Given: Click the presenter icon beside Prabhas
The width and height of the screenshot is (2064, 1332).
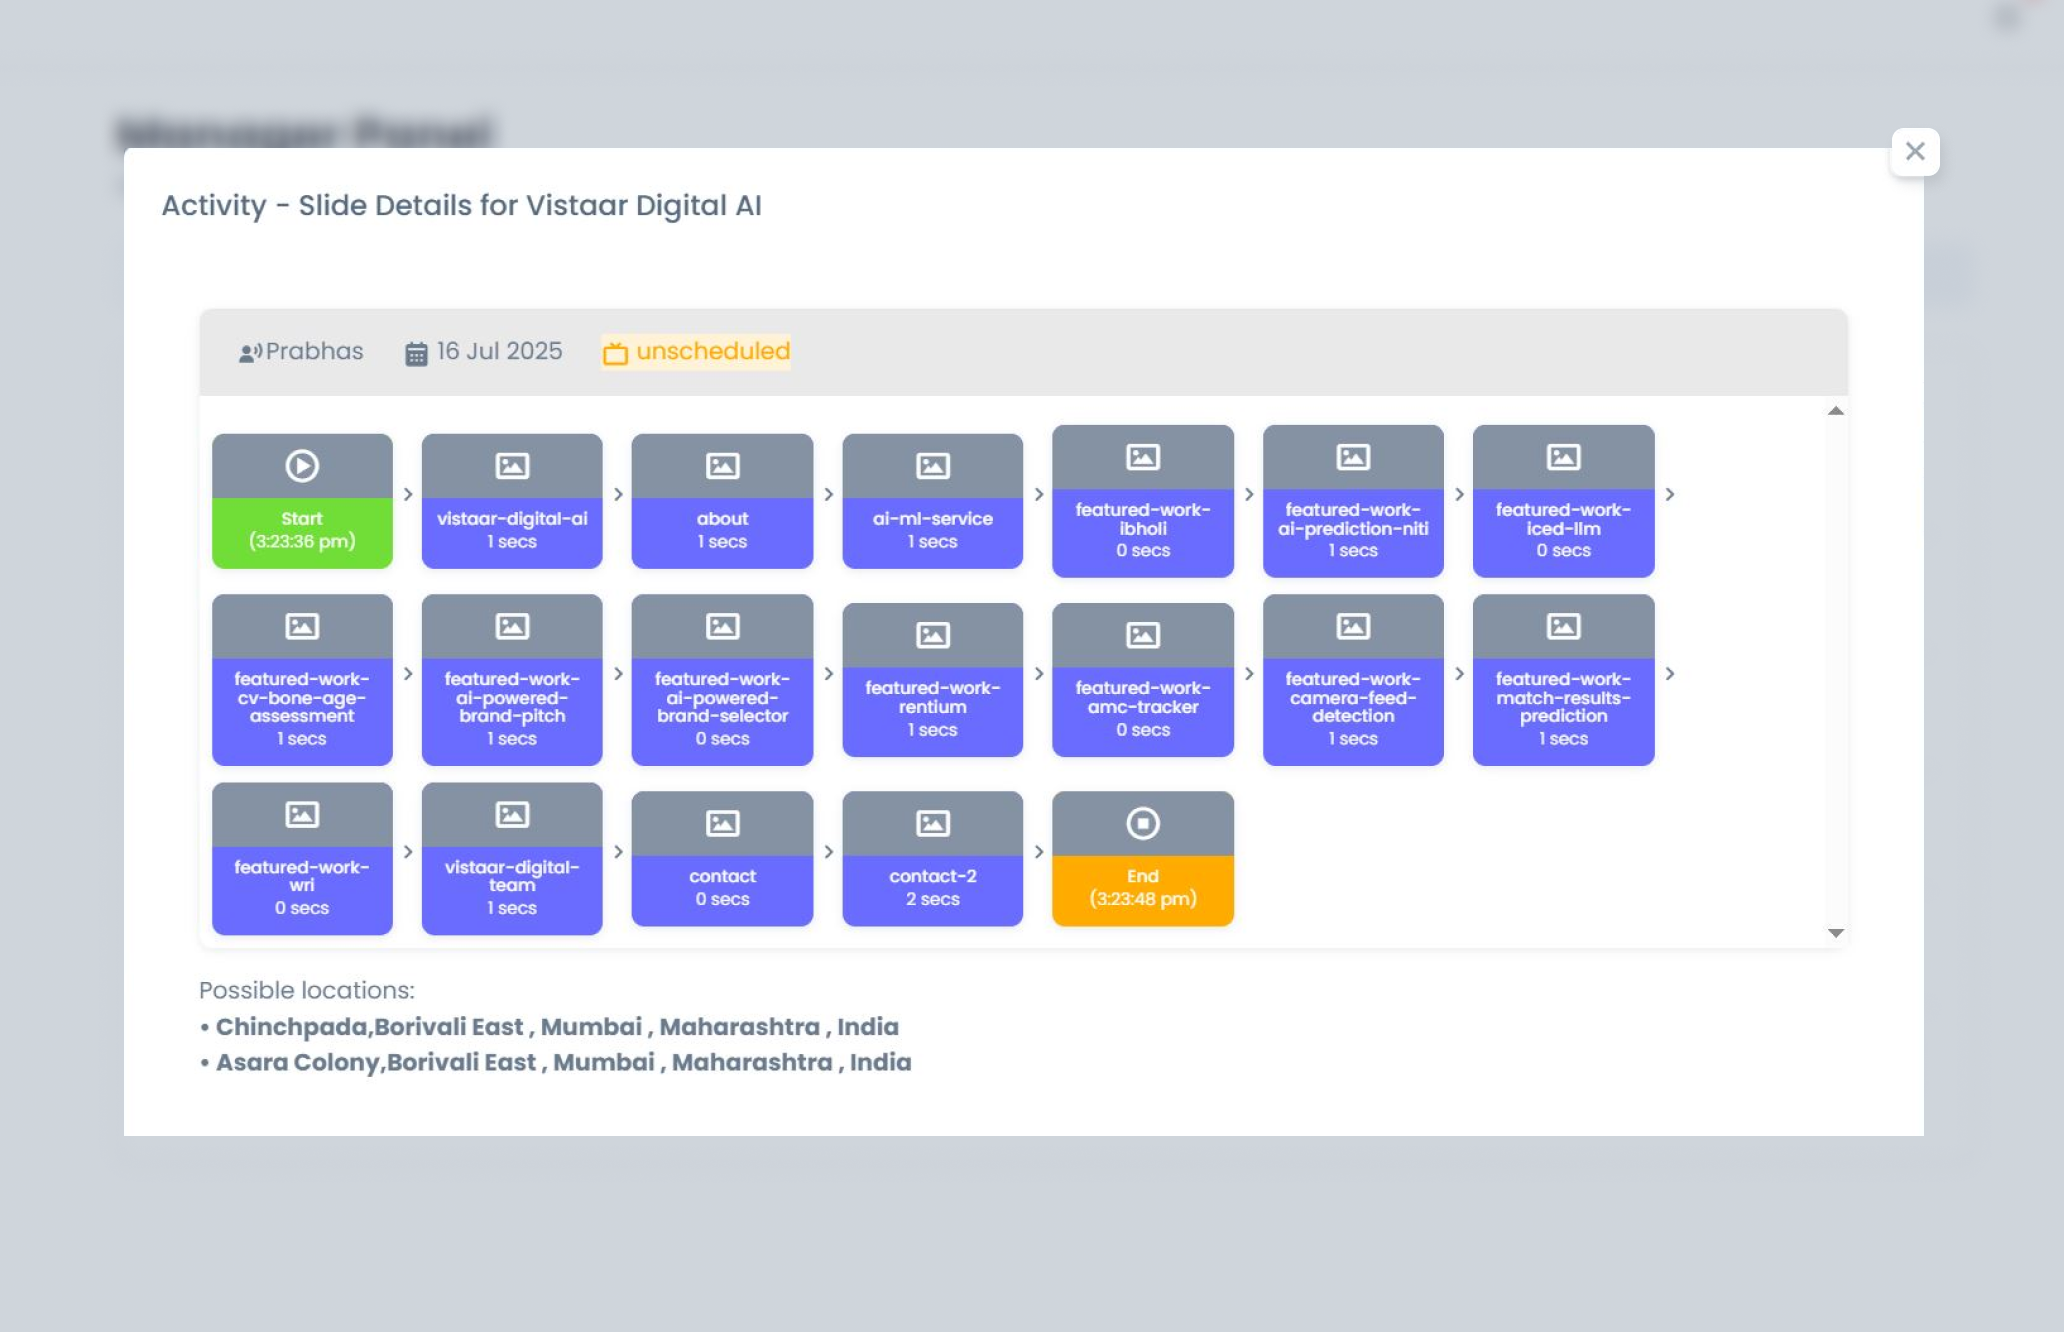Looking at the screenshot, I should click(250, 353).
